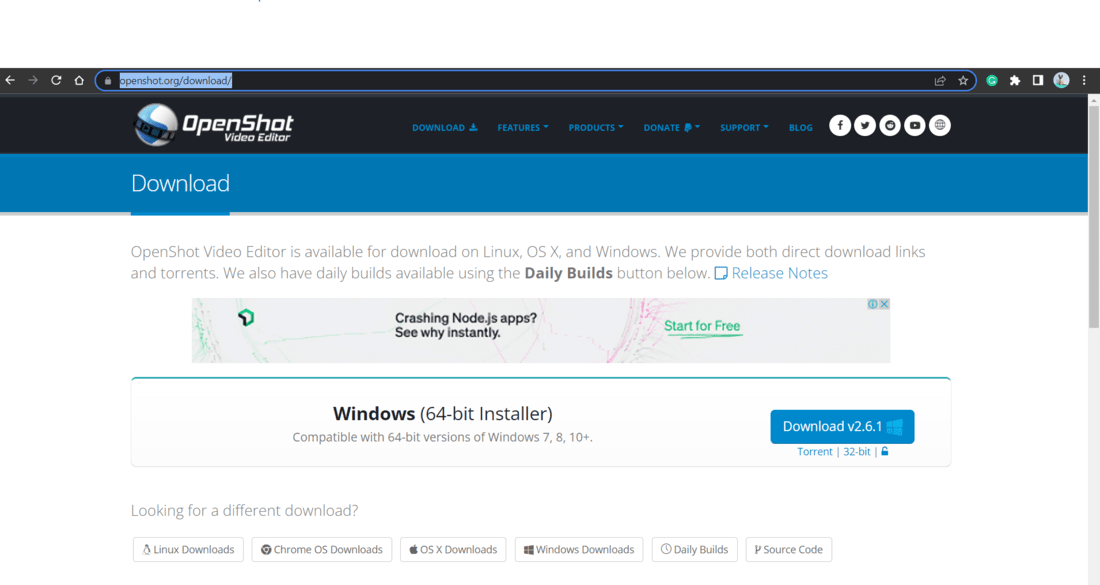Open the Chrome three-dot menu
This screenshot has width=1100, height=585.
[x=1085, y=81]
